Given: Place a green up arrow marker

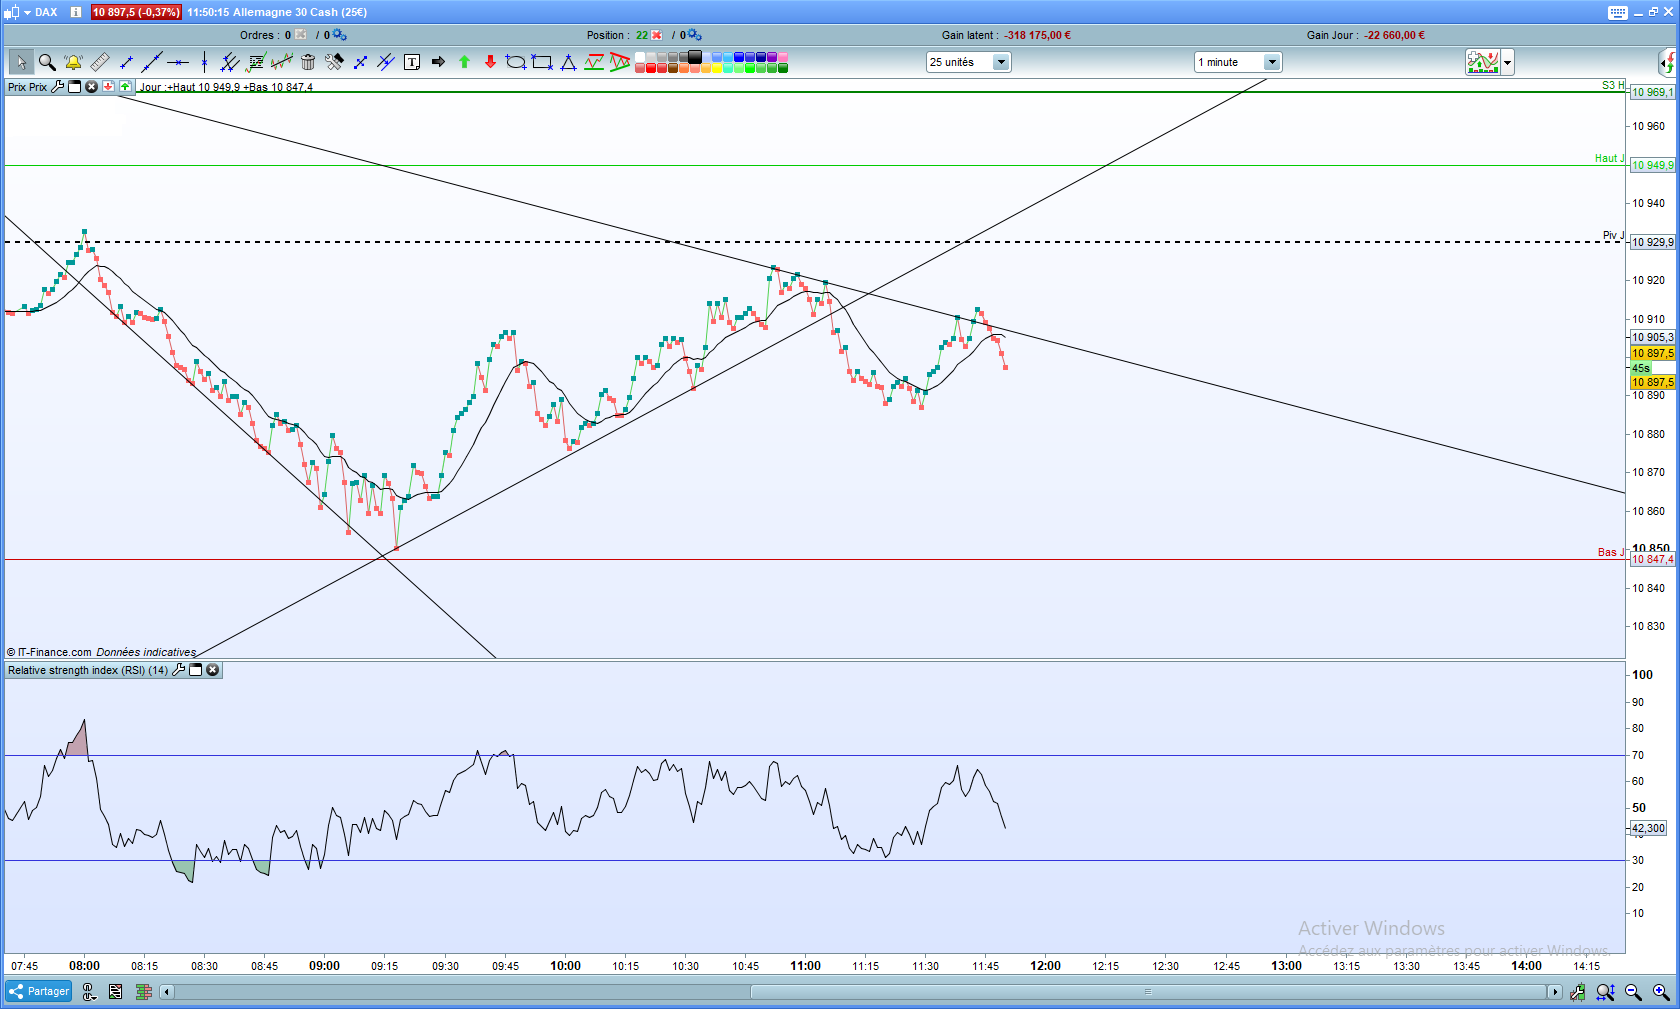Looking at the screenshot, I should 464,62.
